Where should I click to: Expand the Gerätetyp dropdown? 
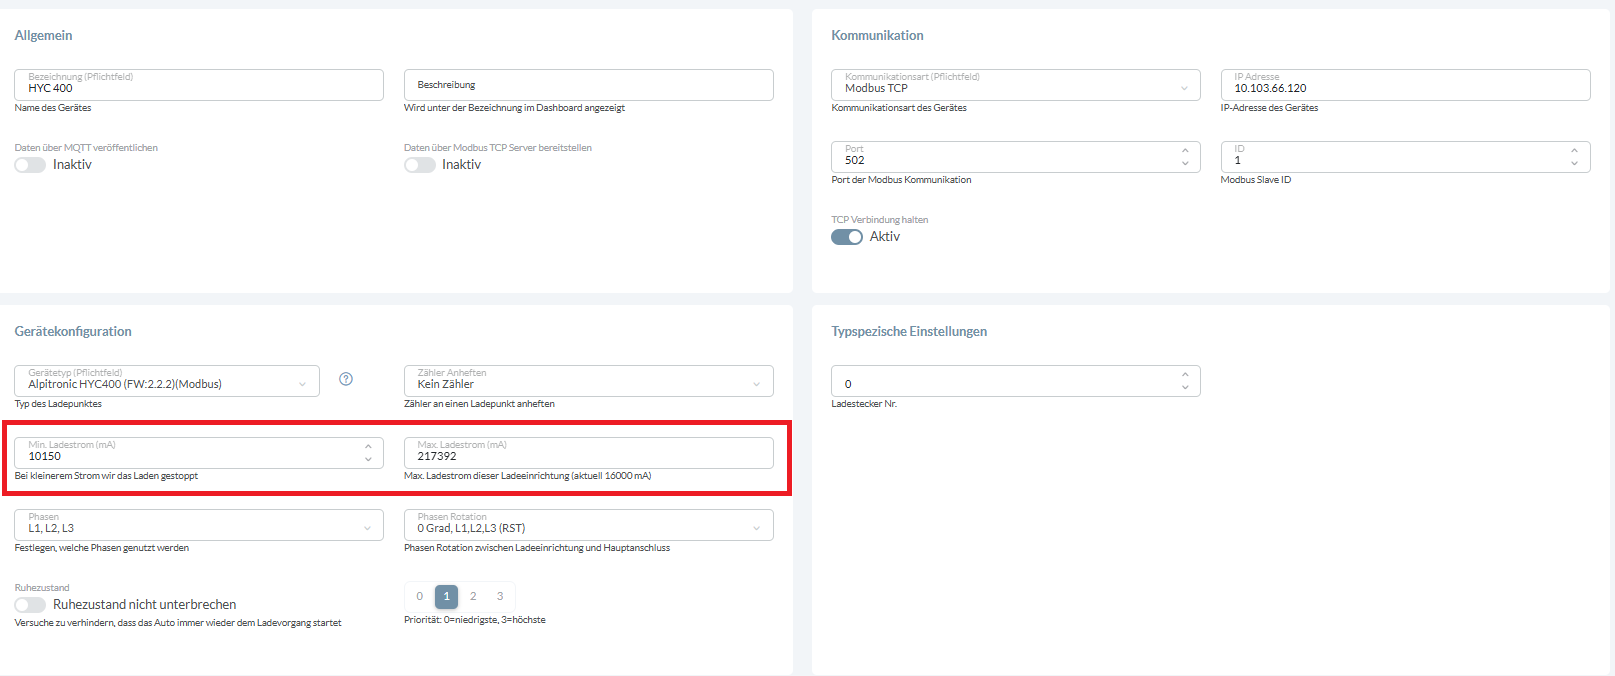(x=166, y=381)
